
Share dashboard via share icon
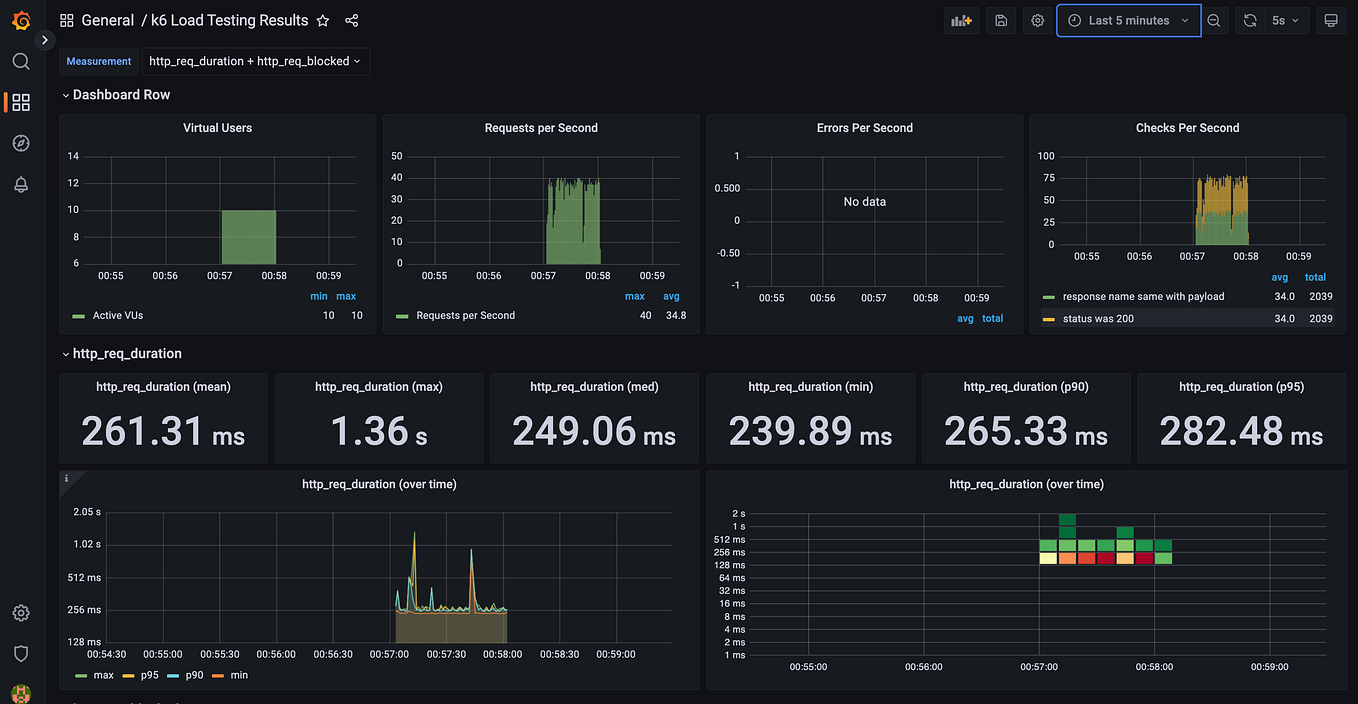pyautogui.click(x=352, y=20)
